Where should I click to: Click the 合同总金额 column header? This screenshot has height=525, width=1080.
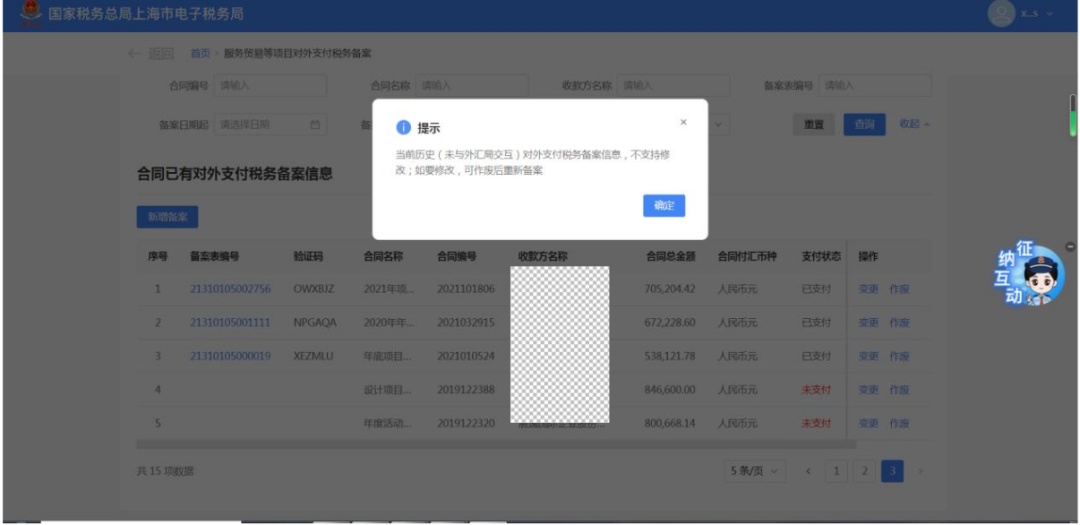click(x=671, y=256)
